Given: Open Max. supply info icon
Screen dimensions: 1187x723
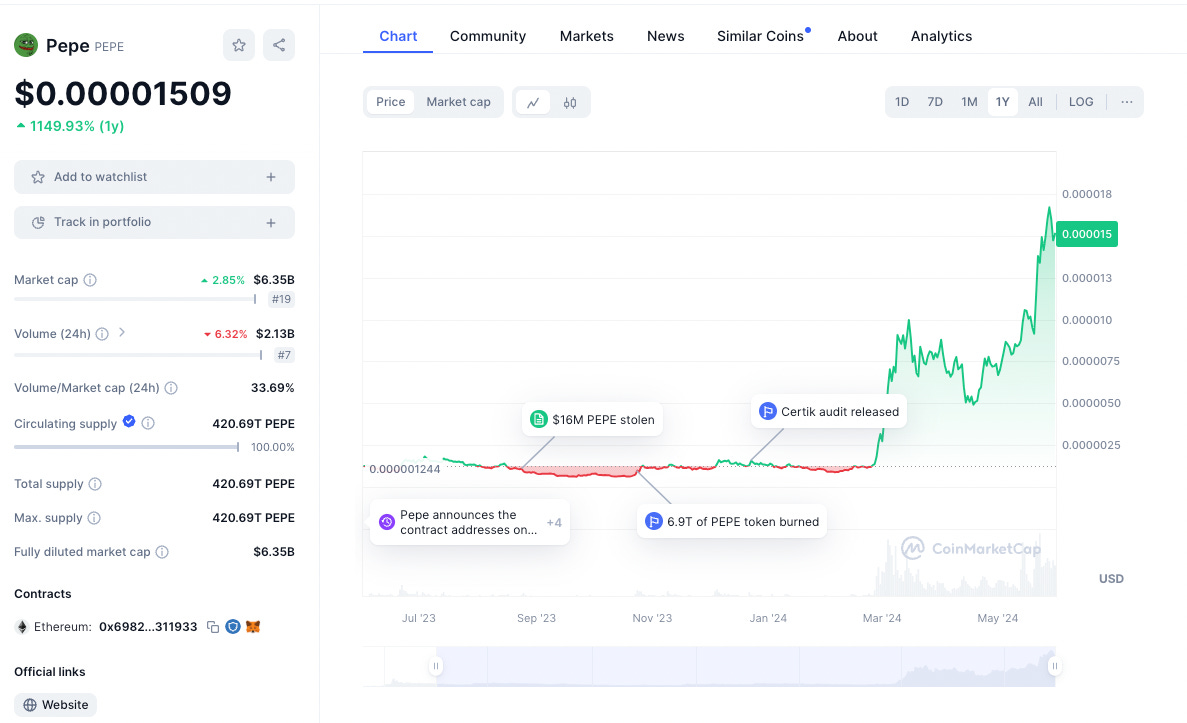Looking at the screenshot, I should point(94,518).
